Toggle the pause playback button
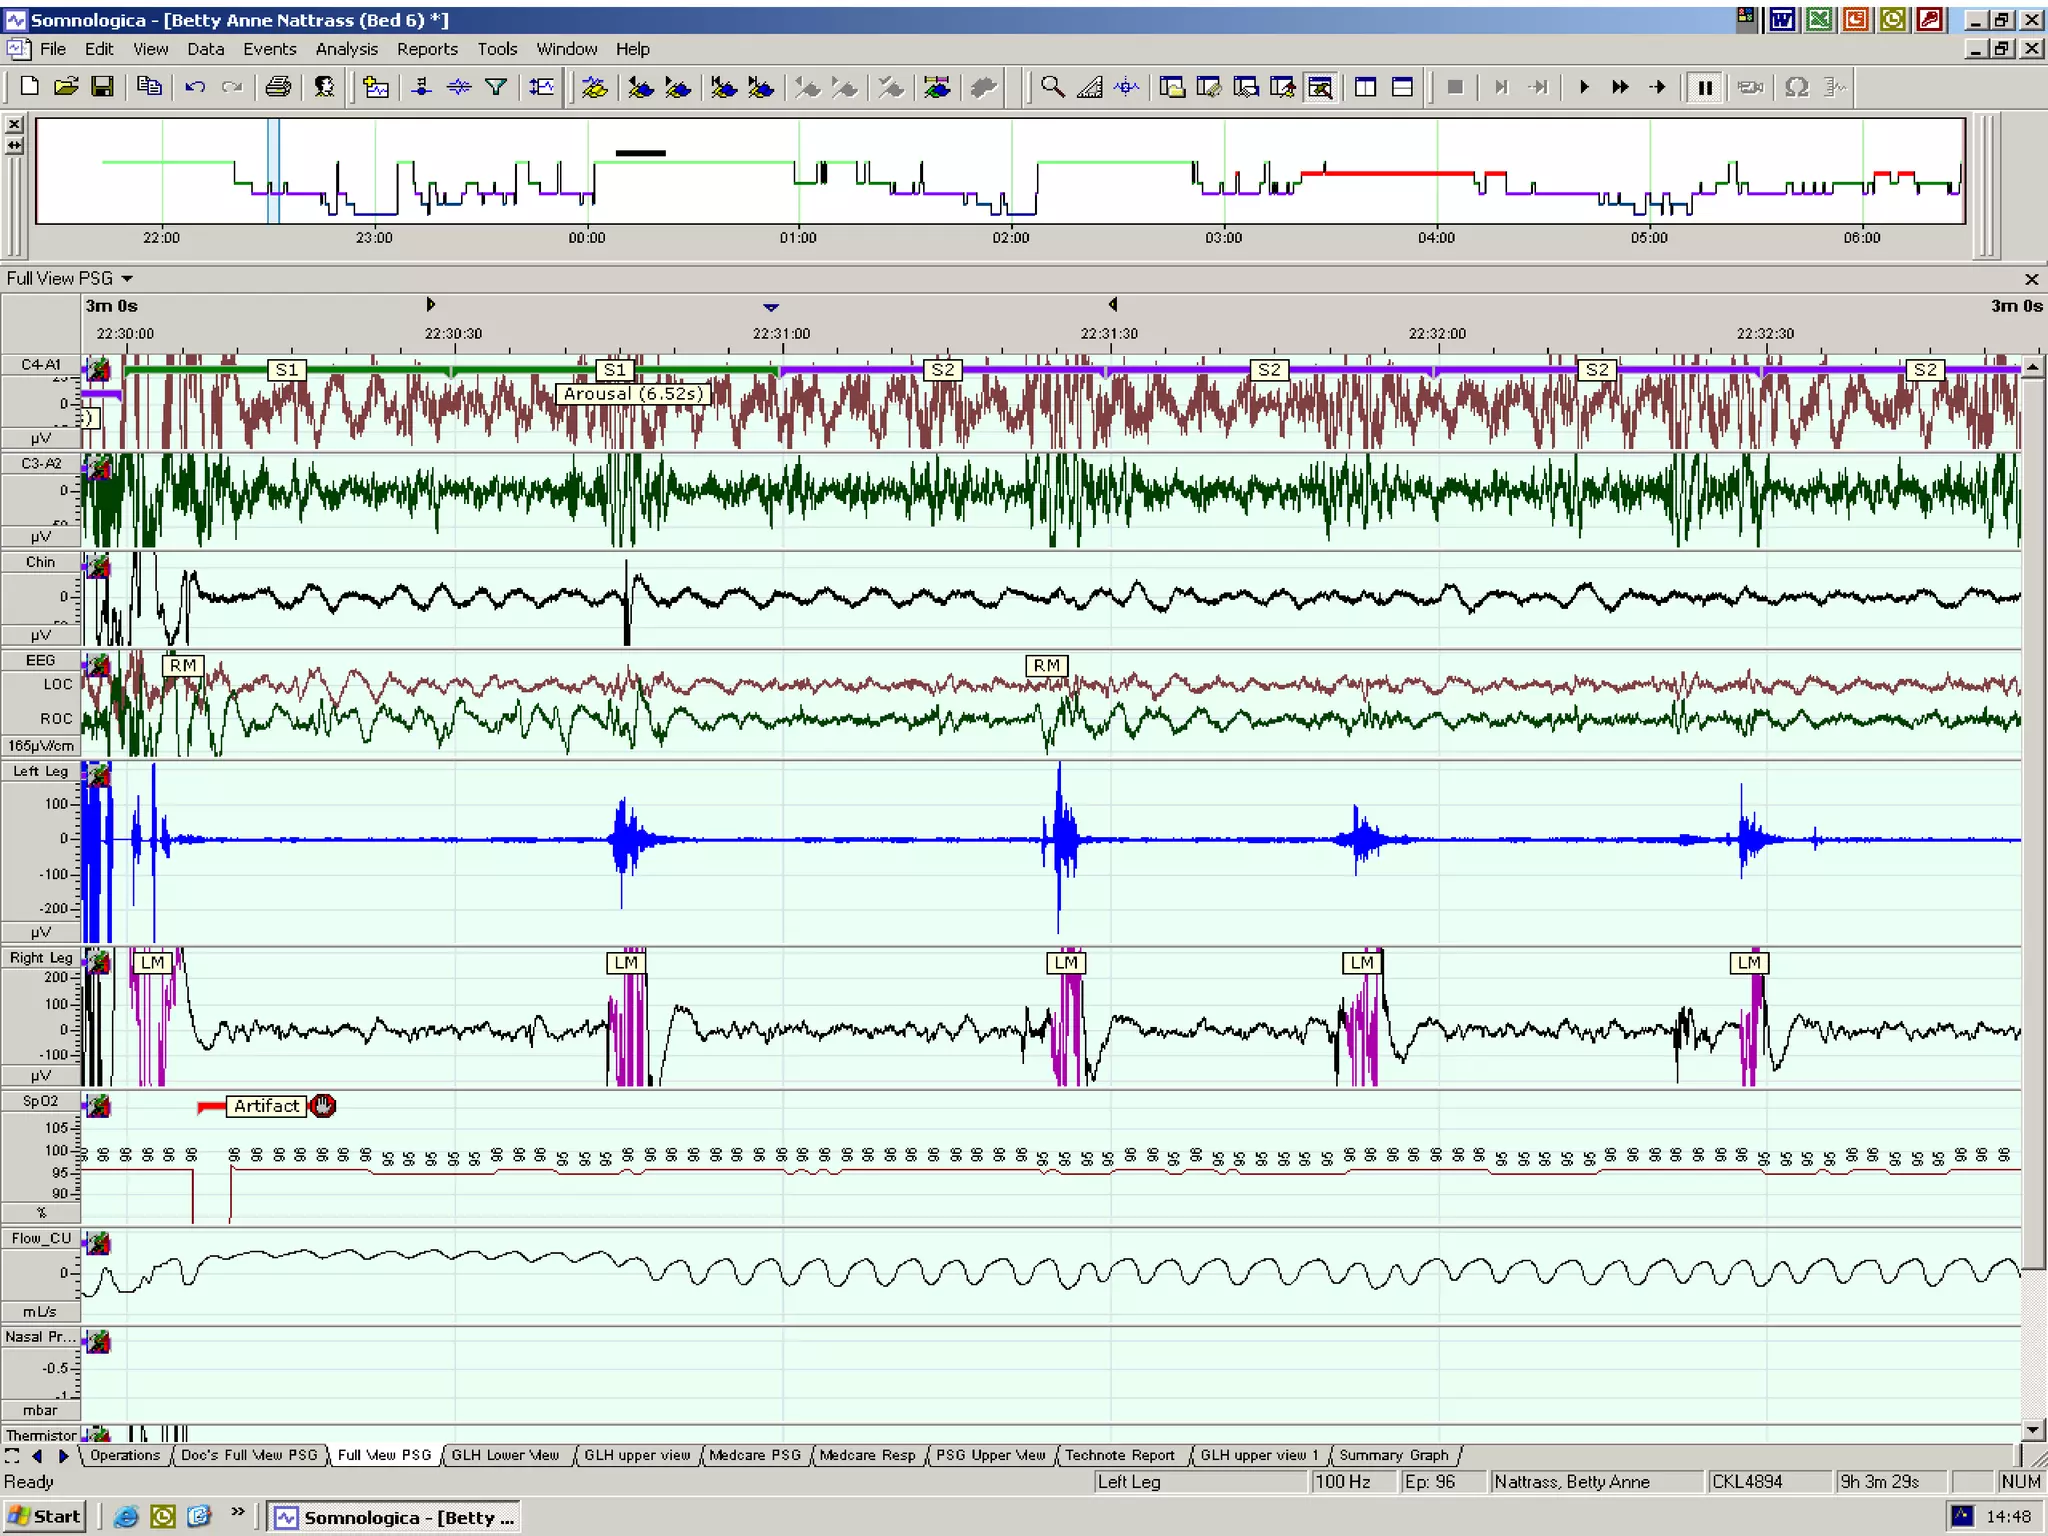 click(x=1704, y=87)
